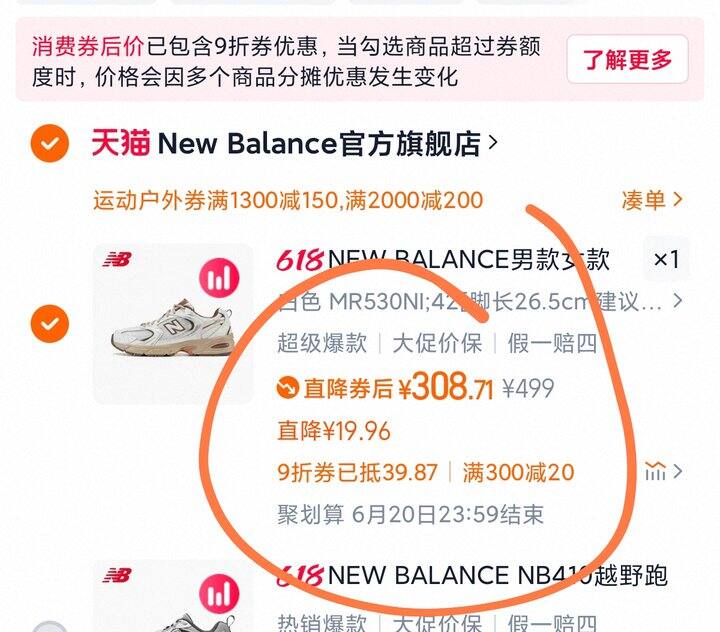Tap the 618 badge on MR530 title
The height and width of the screenshot is (632, 720).
click(300, 260)
